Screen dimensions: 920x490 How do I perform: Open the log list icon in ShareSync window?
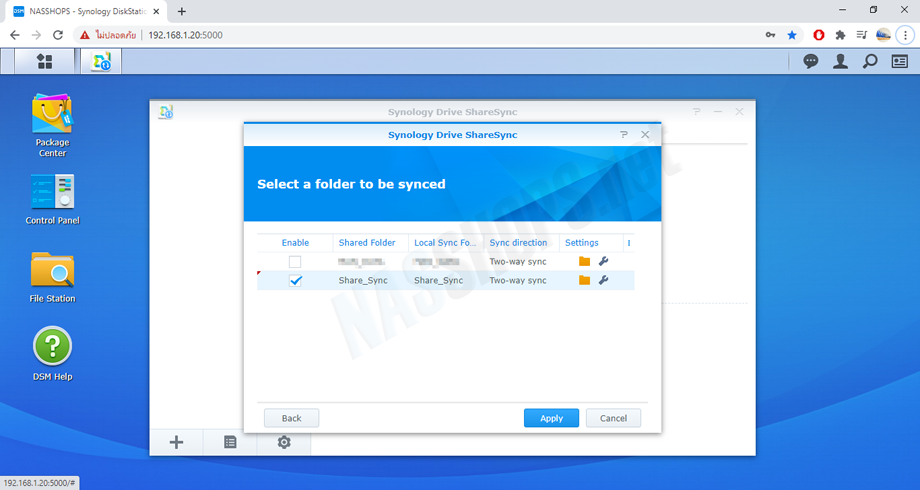[230, 442]
